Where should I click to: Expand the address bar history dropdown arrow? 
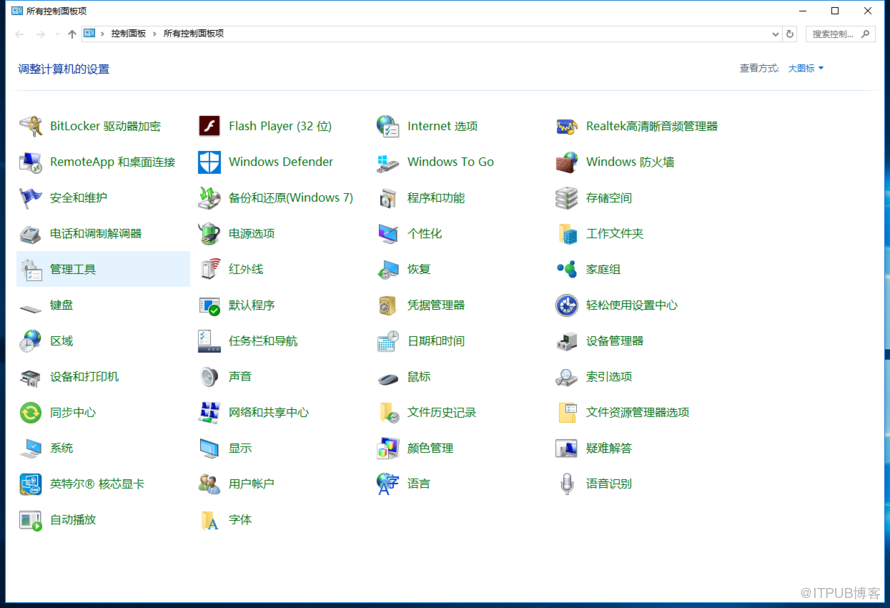775,34
